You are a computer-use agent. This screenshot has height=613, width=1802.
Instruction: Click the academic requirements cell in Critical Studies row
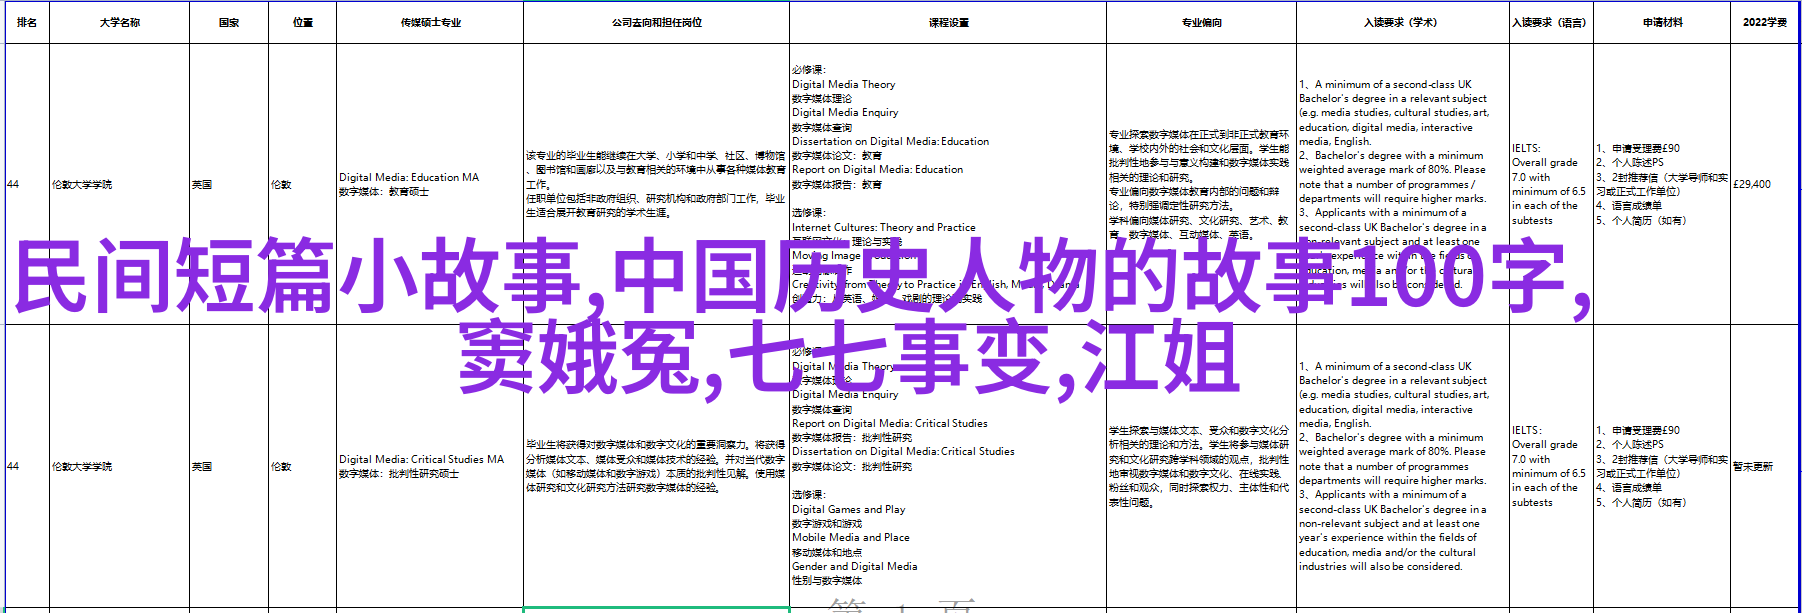click(x=1403, y=466)
